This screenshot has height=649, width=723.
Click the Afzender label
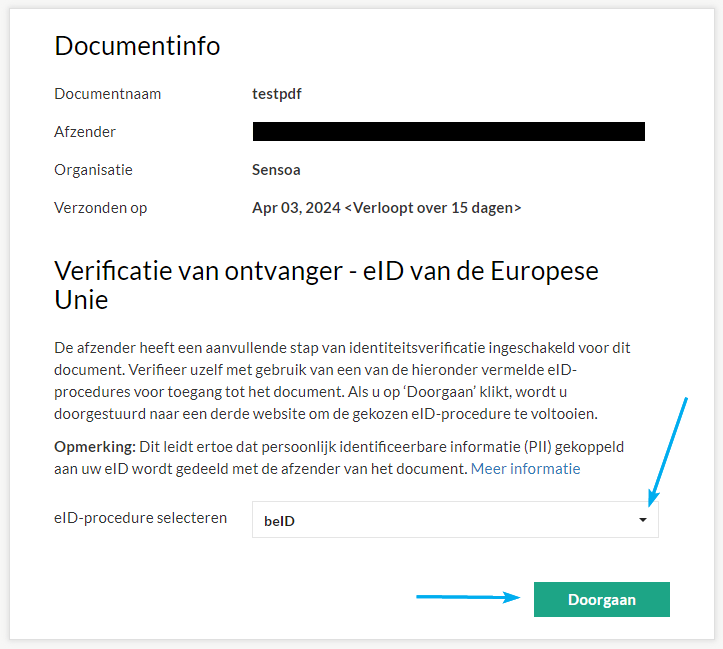(x=85, y=132)
